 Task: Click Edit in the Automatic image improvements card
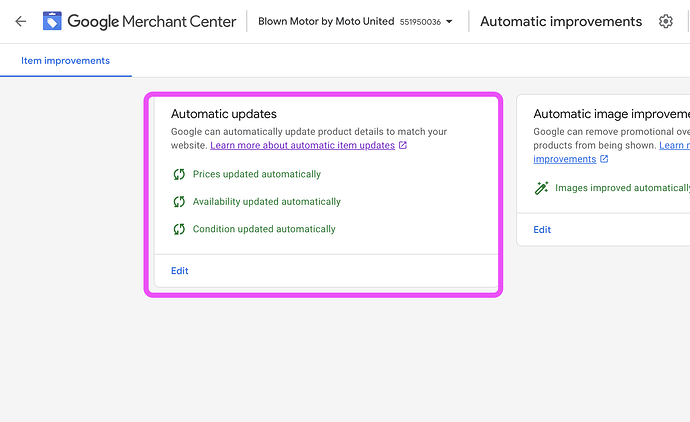[542, 230]
